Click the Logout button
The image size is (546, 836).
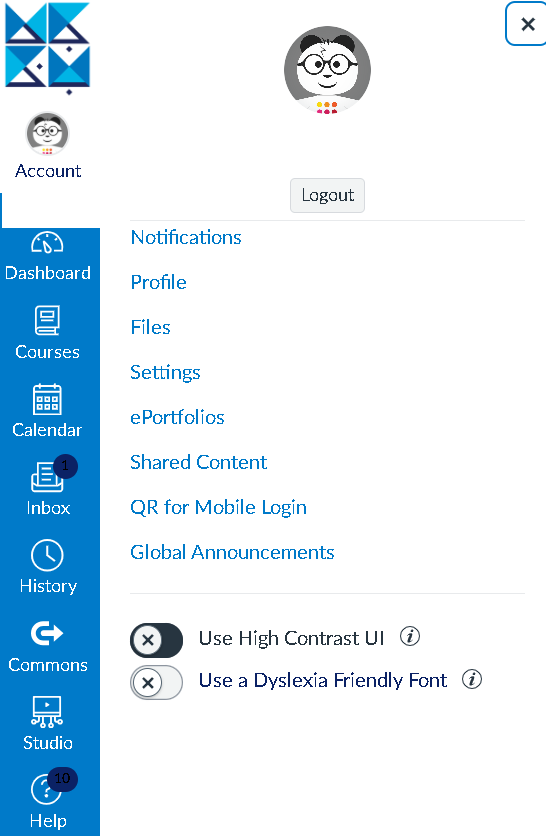click(x=327, y=195)
